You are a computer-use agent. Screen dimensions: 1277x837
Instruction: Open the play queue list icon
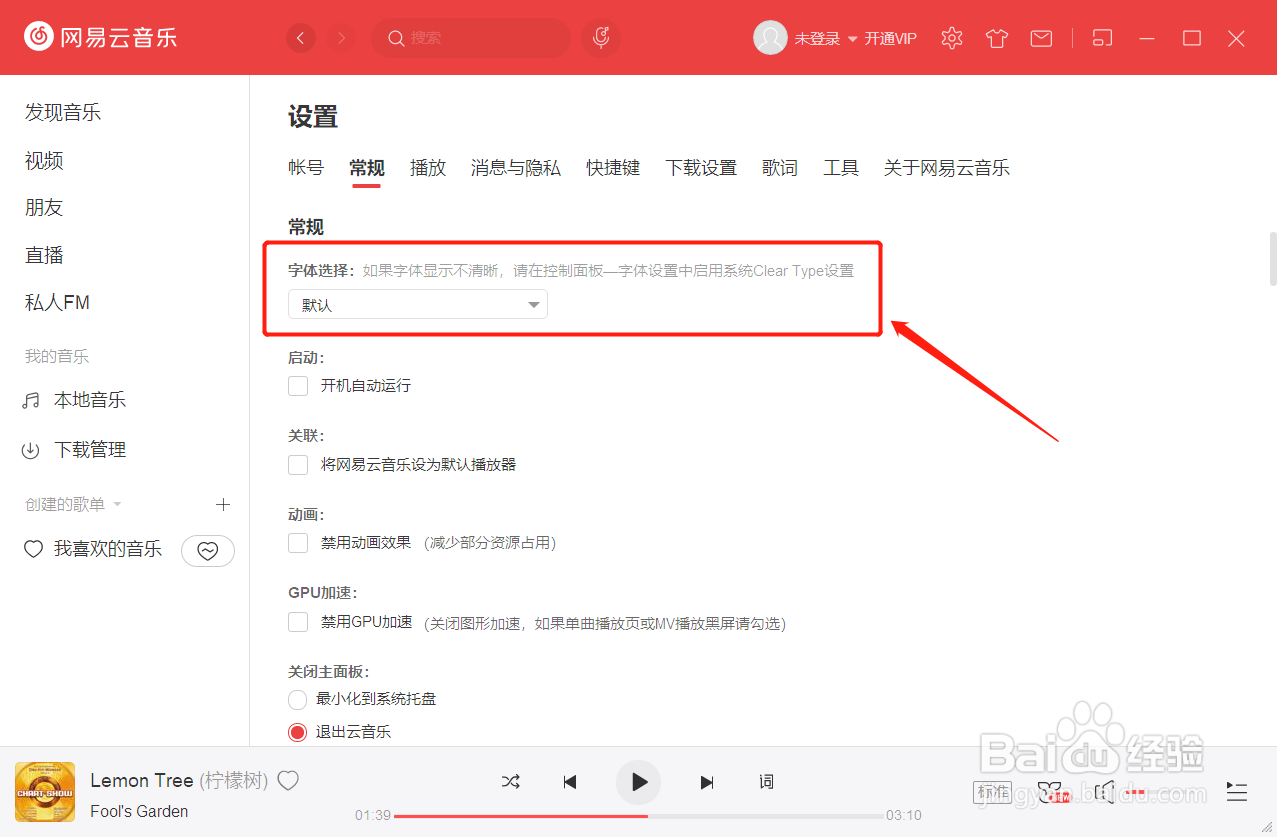point(1237,793)
